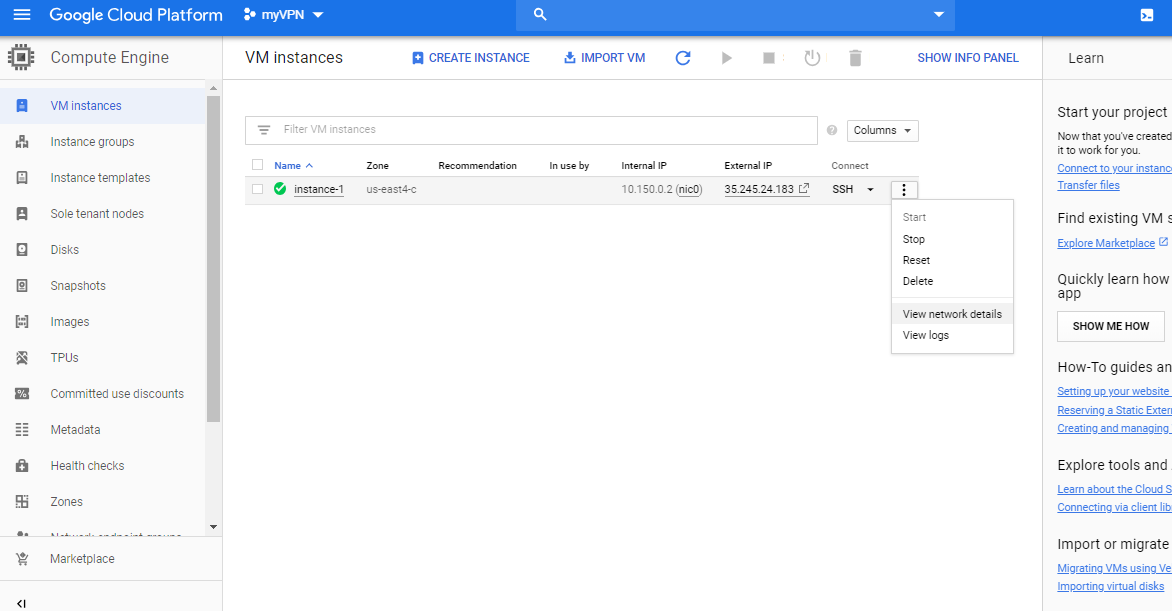Sort by Name column header
The image size is (1172, 611).
point(293,165)
